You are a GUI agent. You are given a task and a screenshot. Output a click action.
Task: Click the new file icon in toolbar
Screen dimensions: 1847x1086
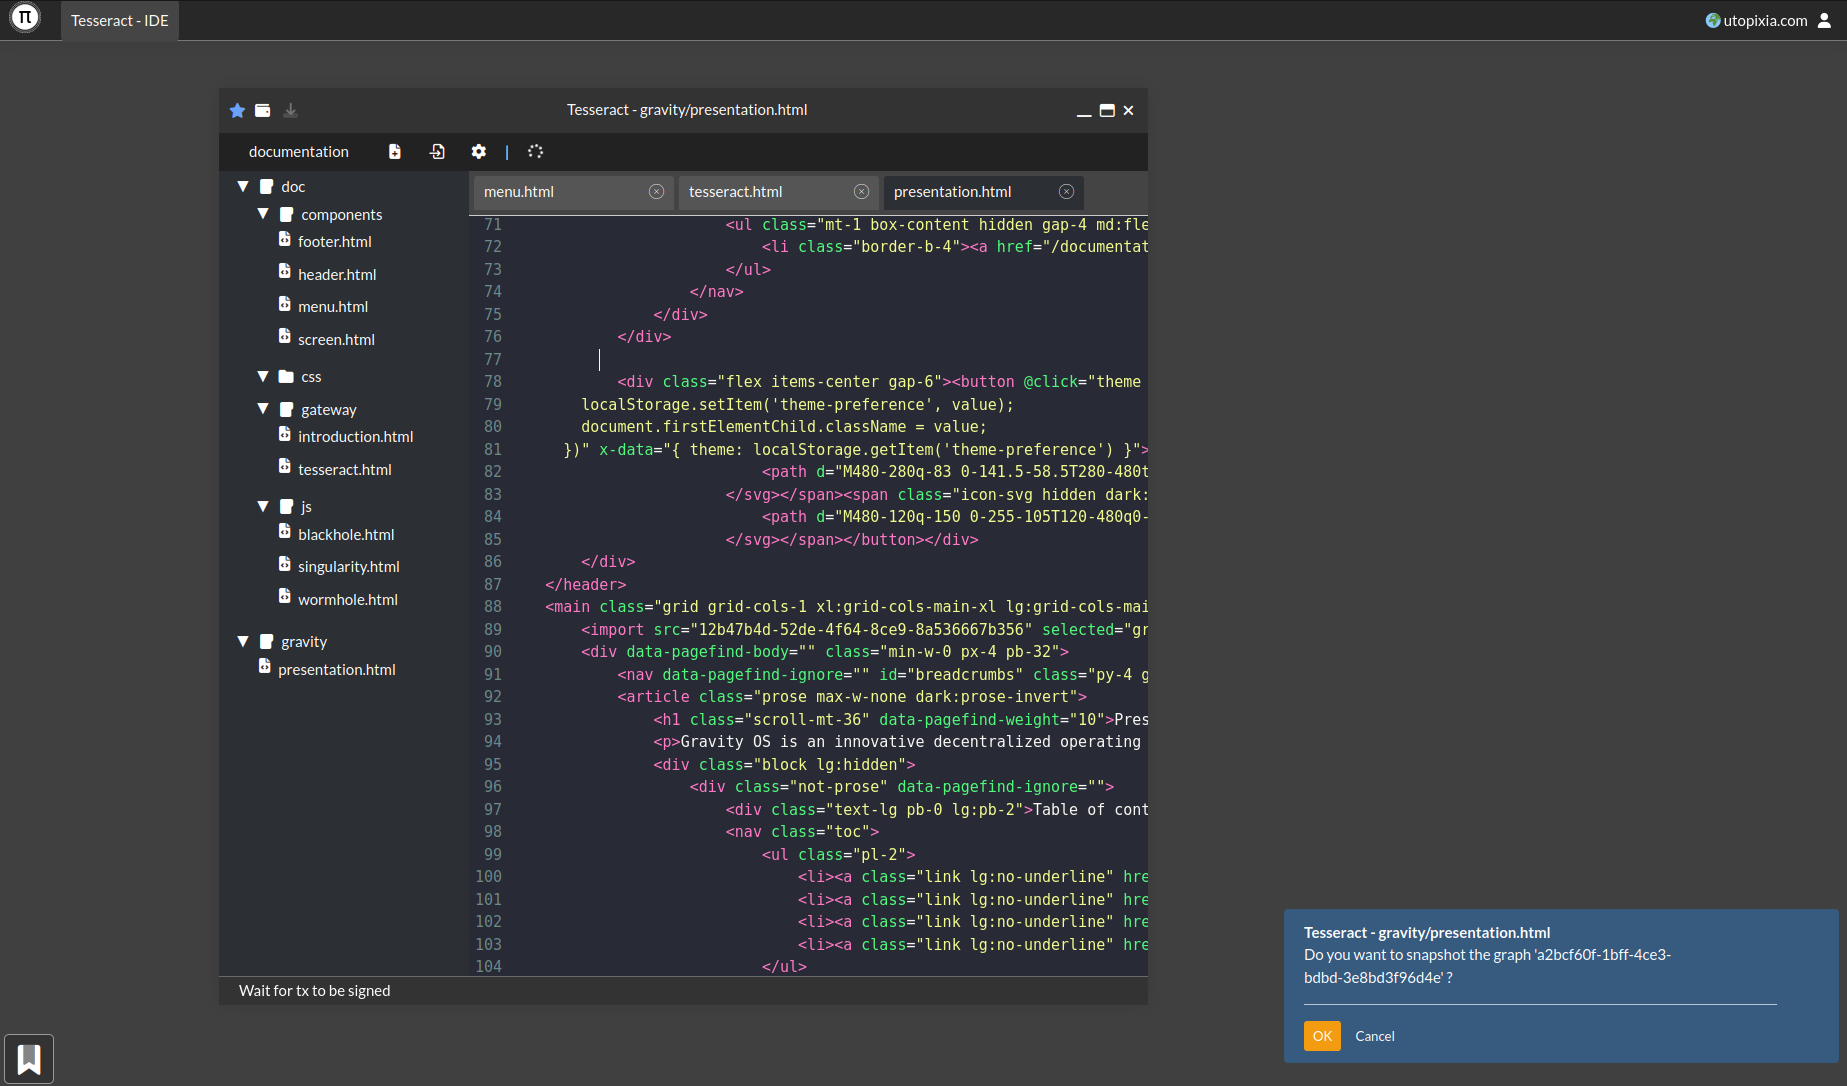coord(395,151)
